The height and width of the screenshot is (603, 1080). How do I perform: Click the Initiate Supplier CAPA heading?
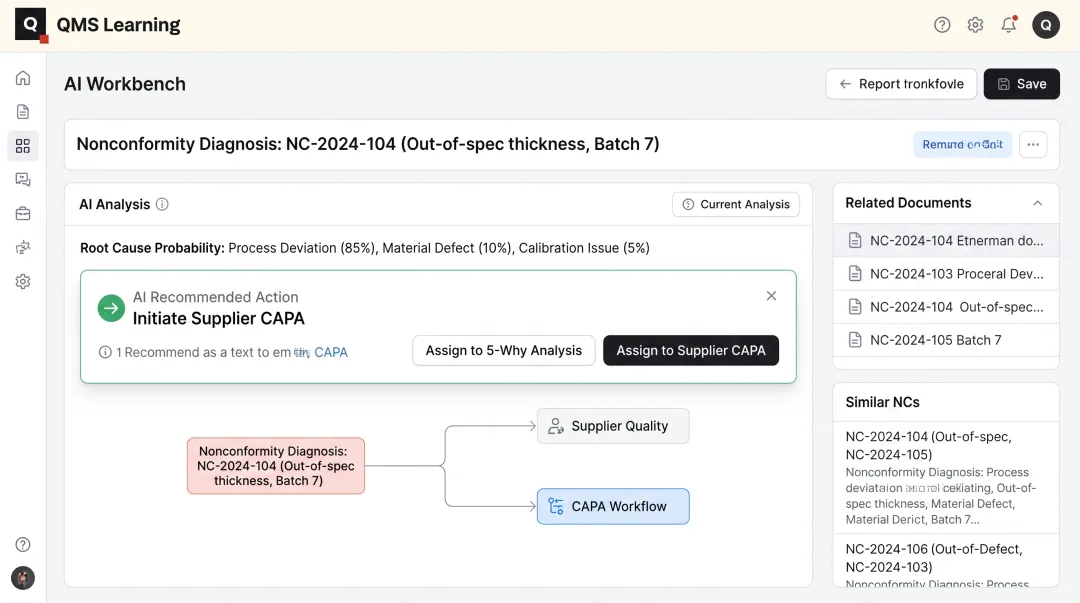click(x=218, y=318)
